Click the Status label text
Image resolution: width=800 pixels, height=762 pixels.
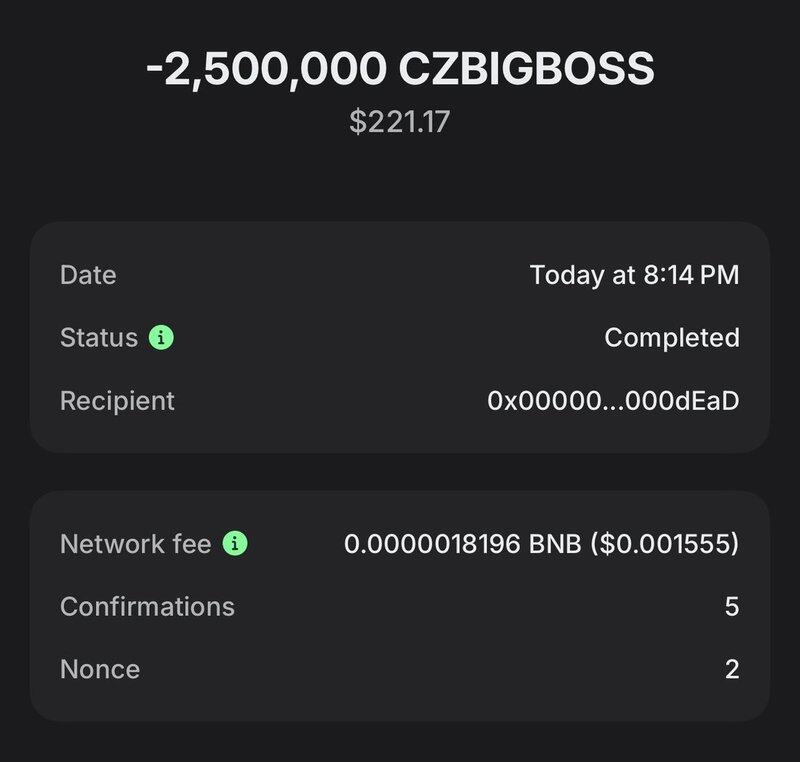click(98, 338)
